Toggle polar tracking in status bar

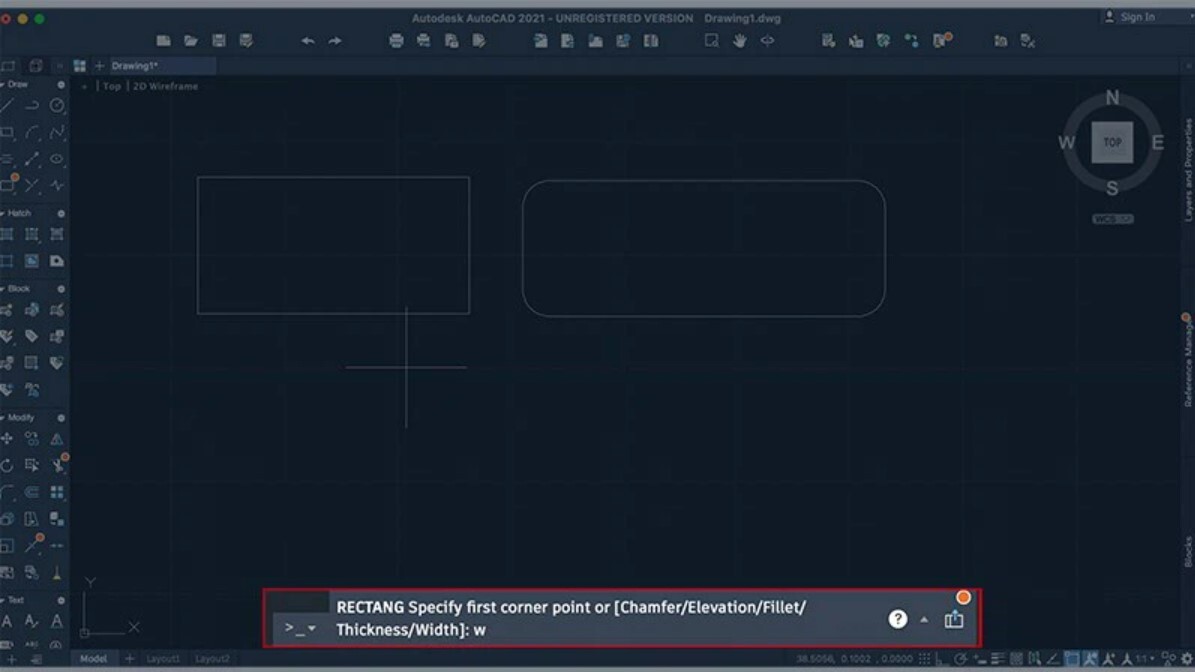point(960,659)
